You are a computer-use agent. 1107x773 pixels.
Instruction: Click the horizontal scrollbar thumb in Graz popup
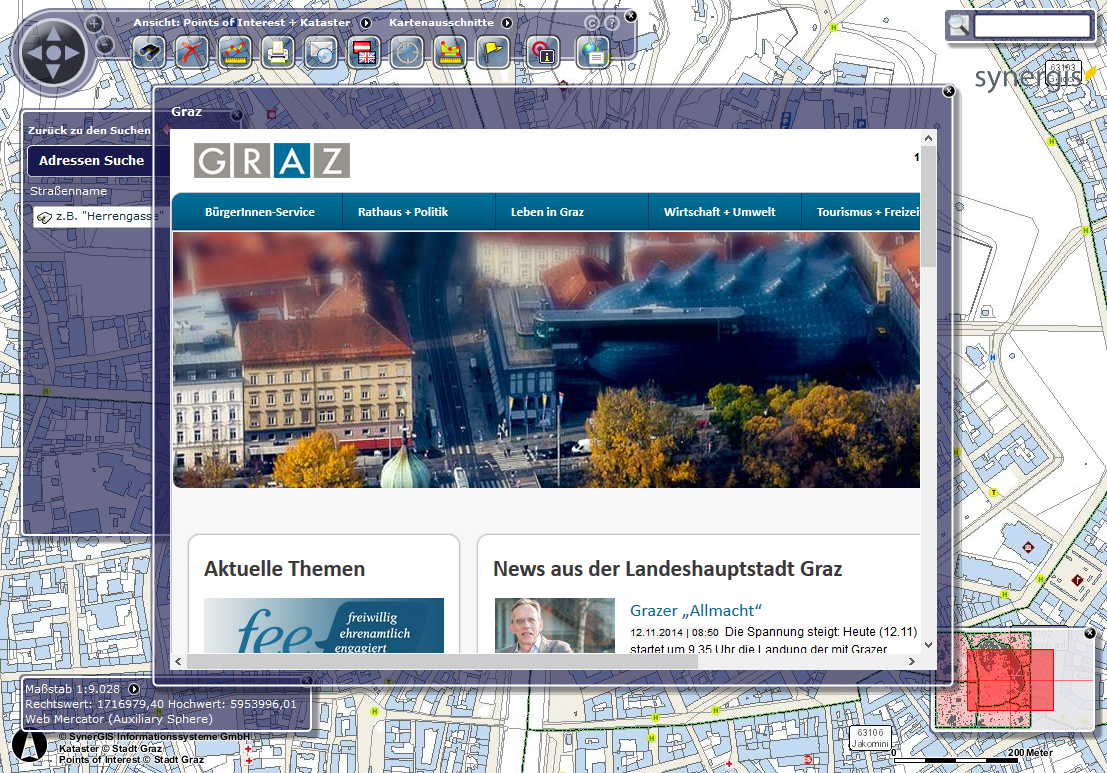coord(442,661)
